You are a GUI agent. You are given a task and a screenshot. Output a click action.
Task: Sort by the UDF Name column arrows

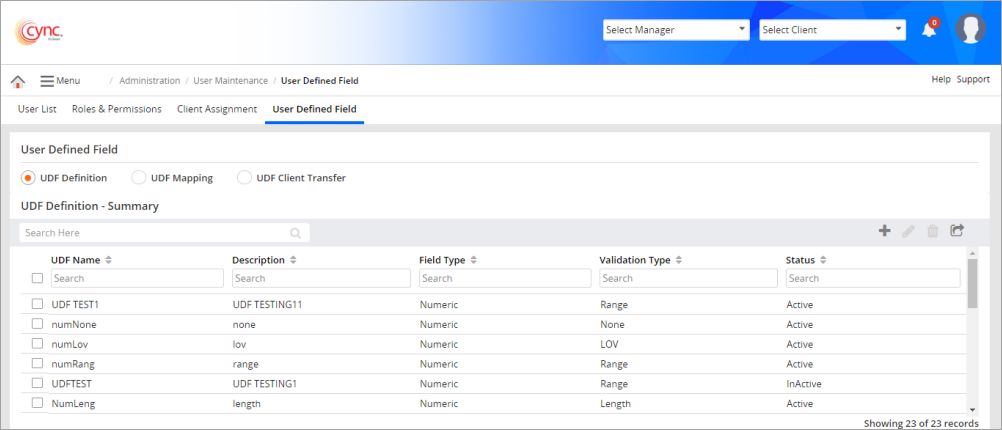click(x=108, y=260)
